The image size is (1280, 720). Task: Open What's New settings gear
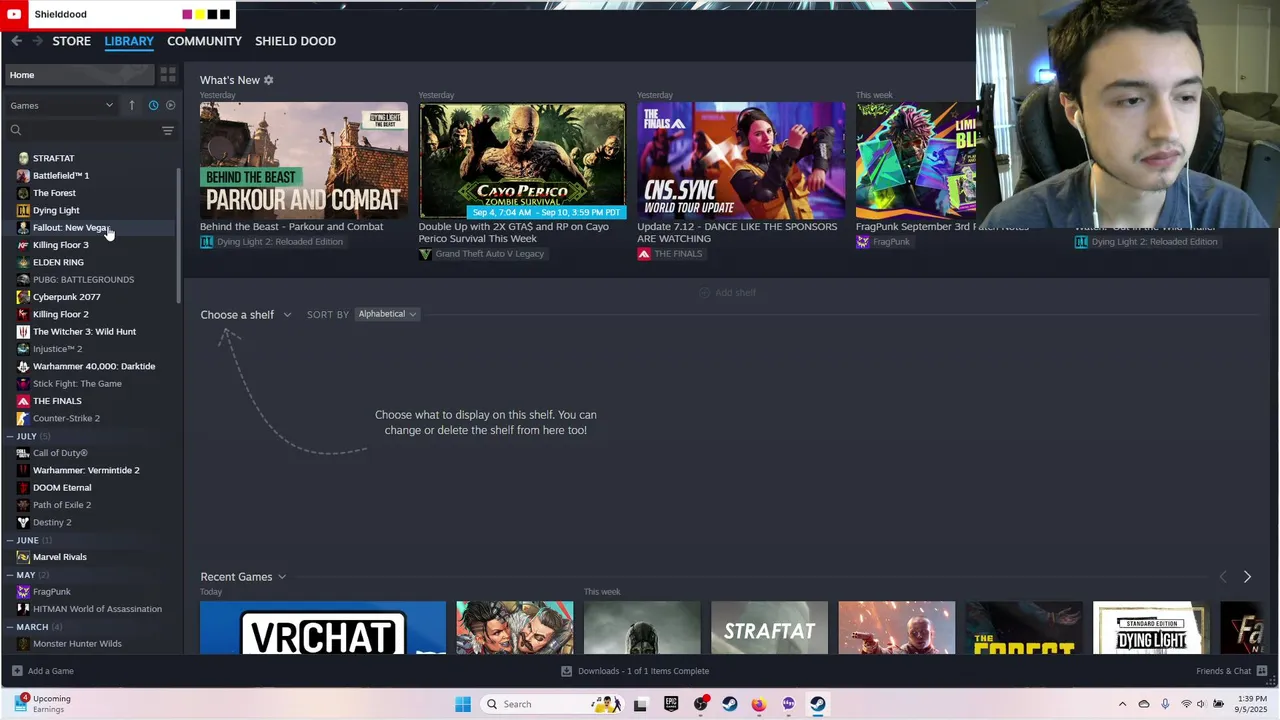pos(268,80)
